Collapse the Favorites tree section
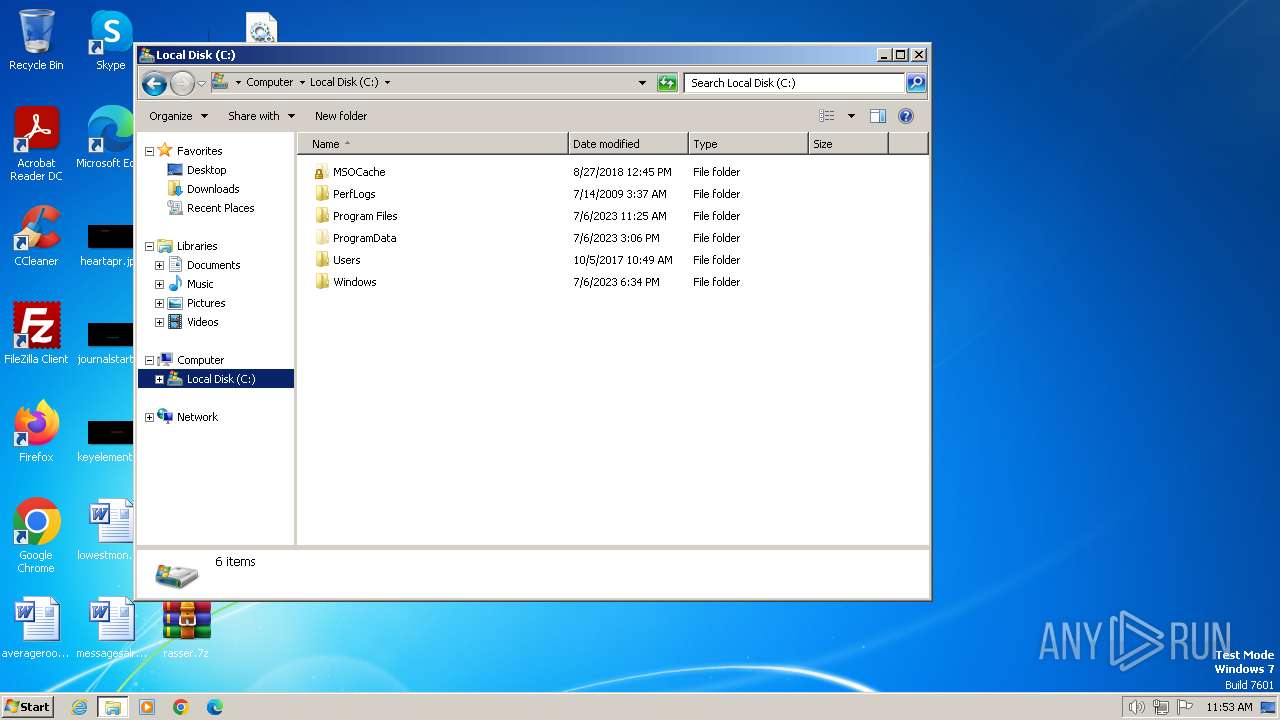Image resolution: width=1280 pixels, height=720 pixels. click(x=149, y=151)
